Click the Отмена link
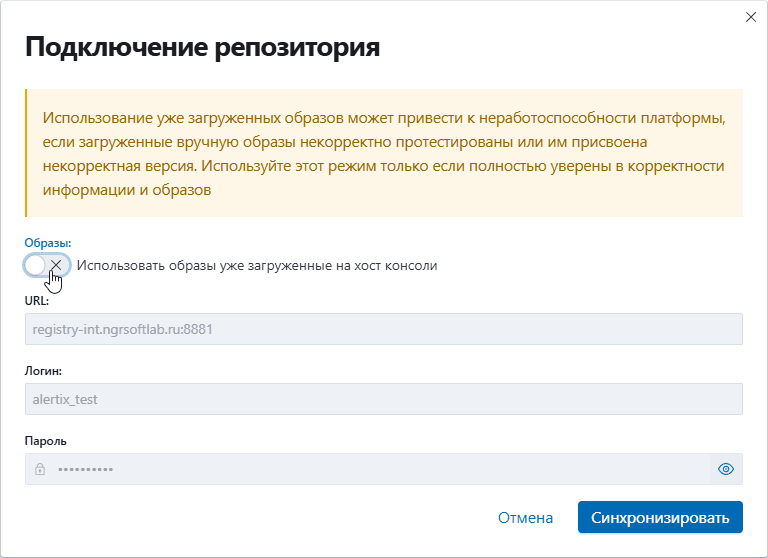The width and height of the screenshot is (768, 558). coord(525,517)
